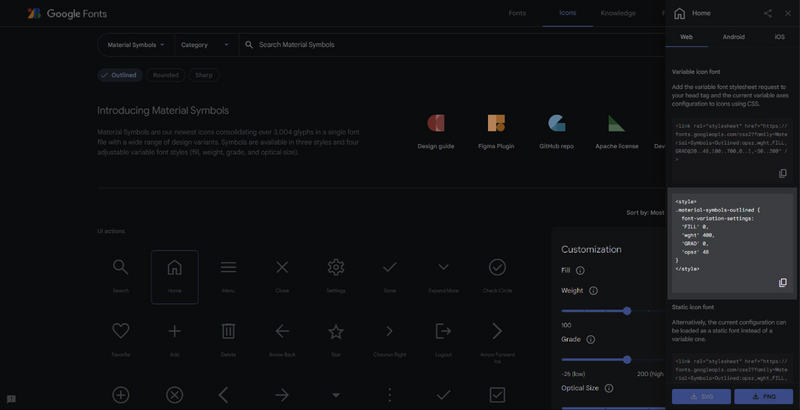The width and height of the screenshot is (800, 410).
Task: Open the Apache license link
Action: click(616, 132)
